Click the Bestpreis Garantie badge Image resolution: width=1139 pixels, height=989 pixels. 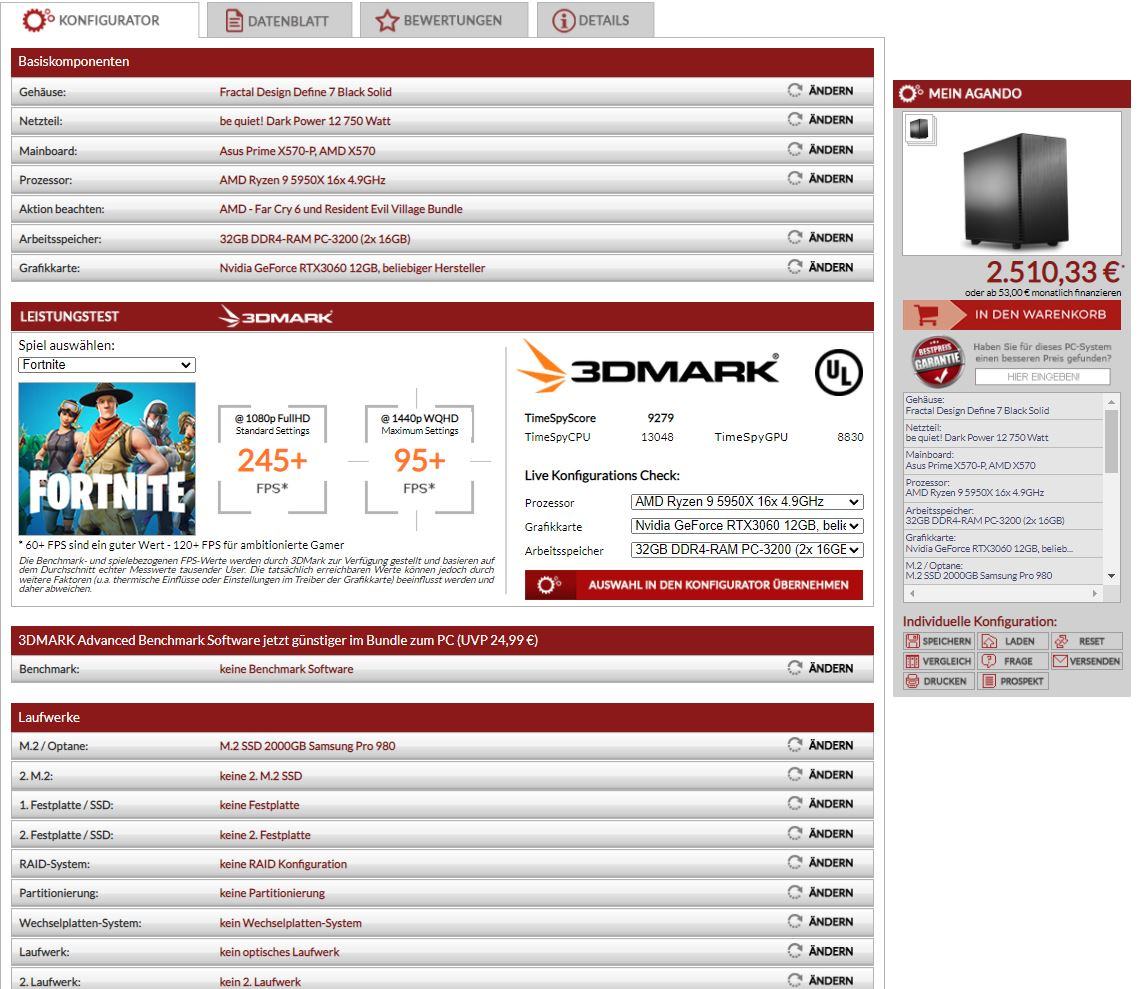tap(938, 361)
